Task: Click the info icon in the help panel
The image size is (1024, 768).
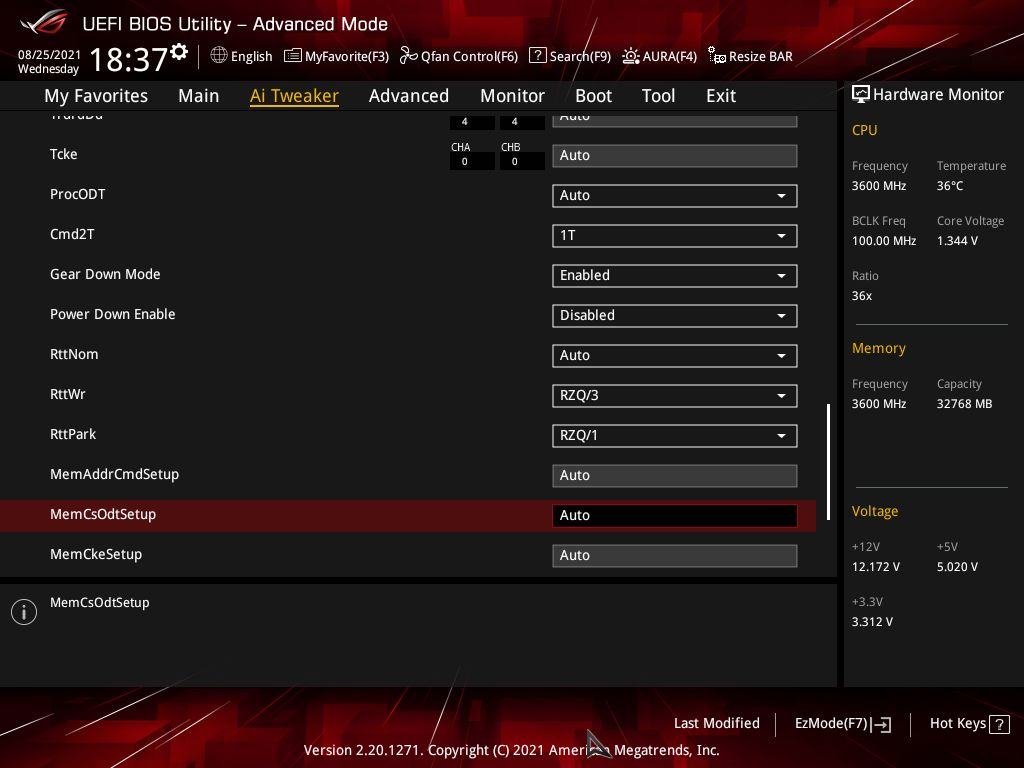Action: coord(24,612)
